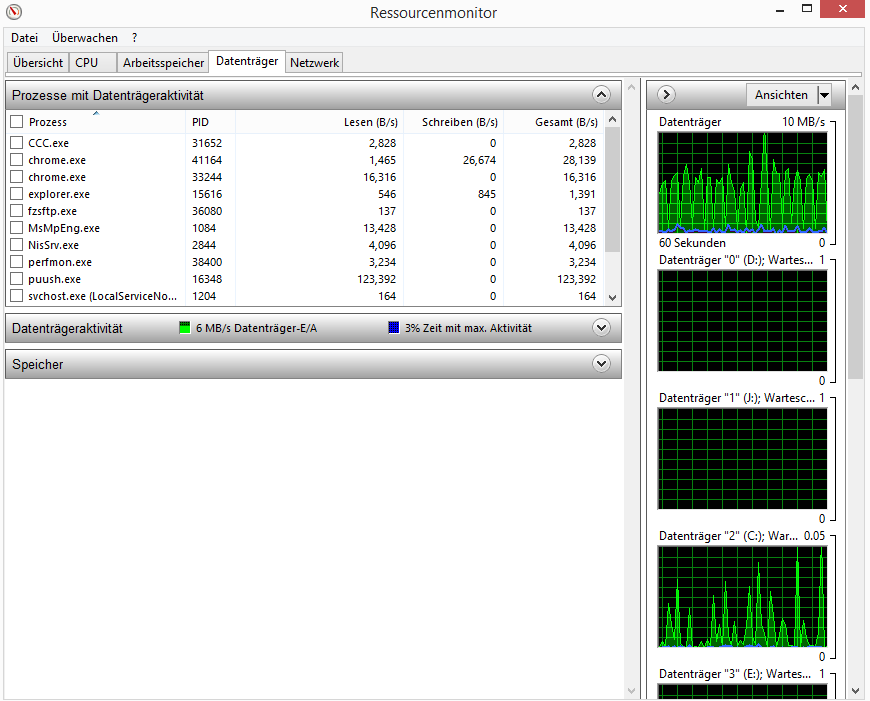This screenshot has height=701, width=870.
Task: Check the CCC.exe process checkbox
Action: click(17, 143)
